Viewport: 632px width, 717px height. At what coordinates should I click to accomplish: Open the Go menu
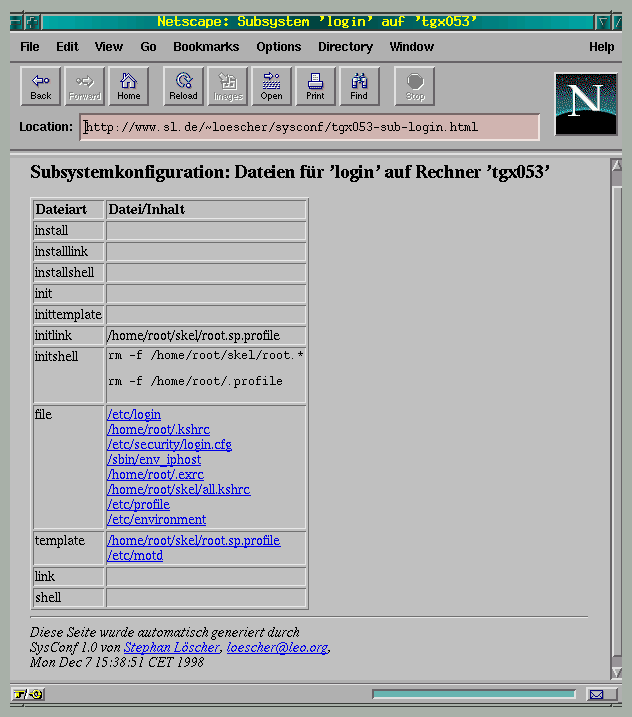pos(148,47)
